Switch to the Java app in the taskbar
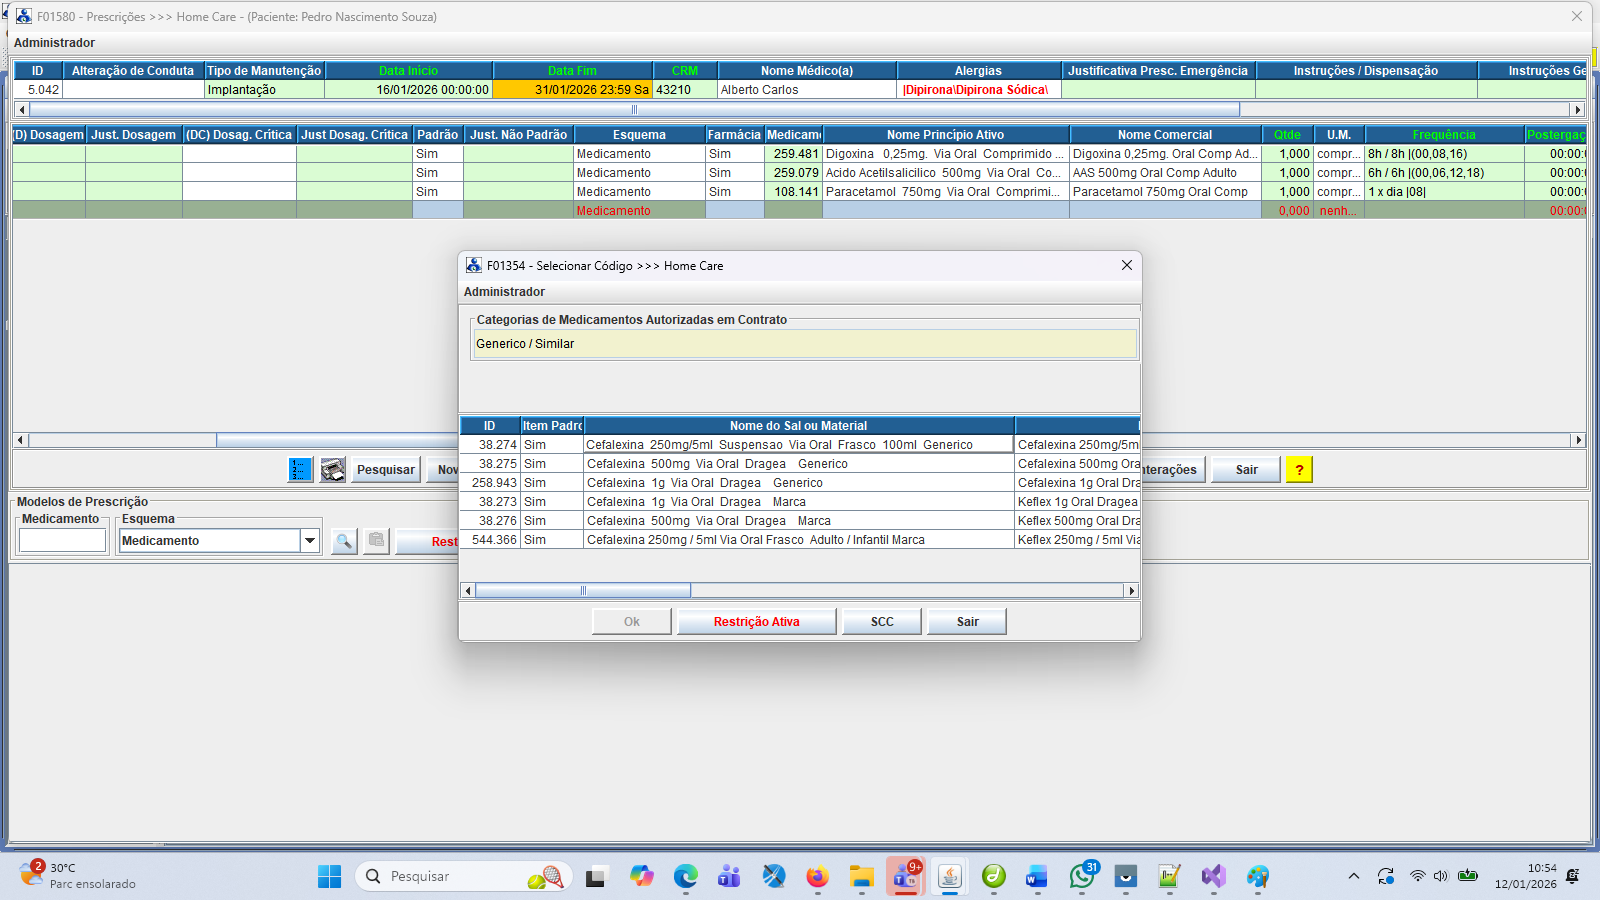This screenshot has width=1600, height=900. [949, 877]
